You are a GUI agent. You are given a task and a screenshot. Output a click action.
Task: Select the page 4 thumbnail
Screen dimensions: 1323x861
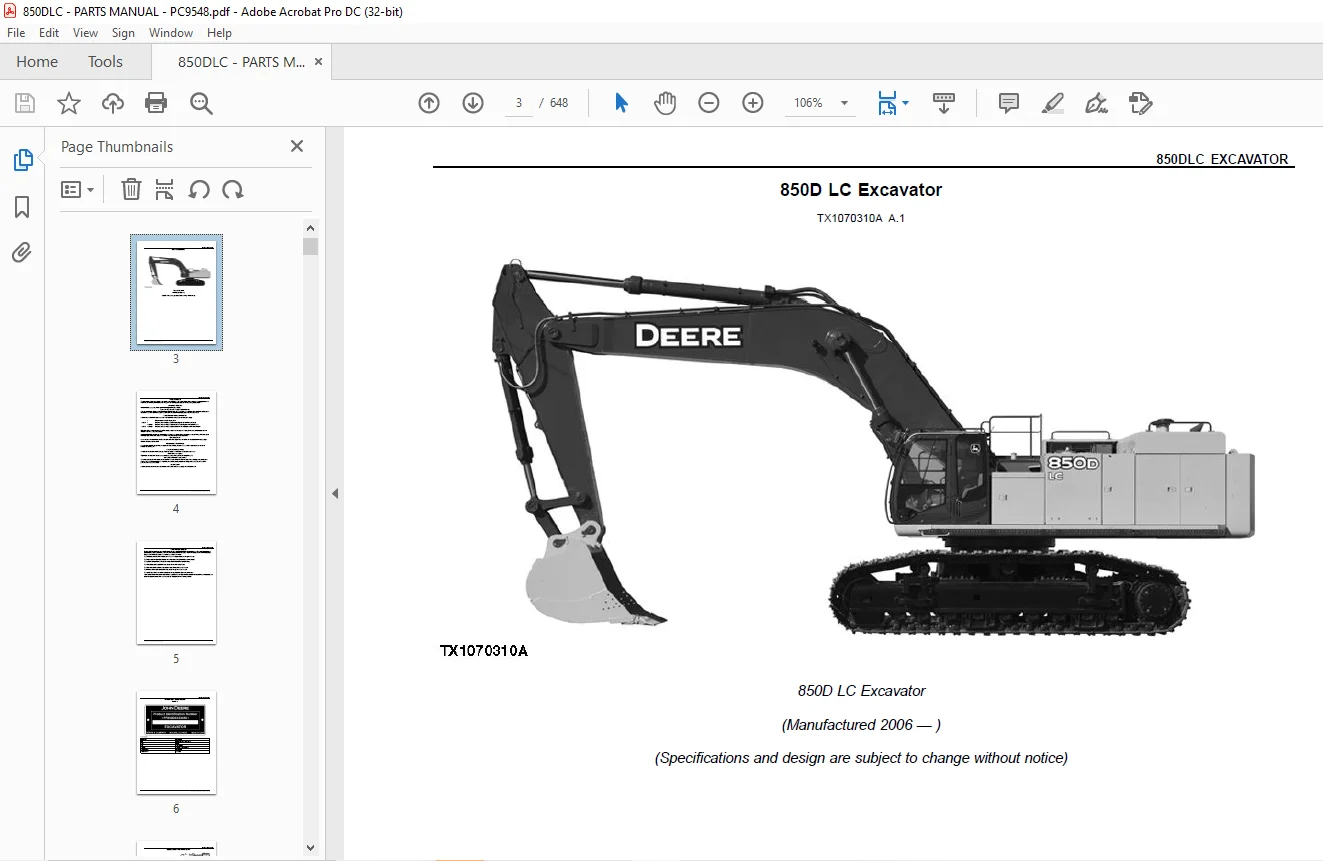[176, 442]
